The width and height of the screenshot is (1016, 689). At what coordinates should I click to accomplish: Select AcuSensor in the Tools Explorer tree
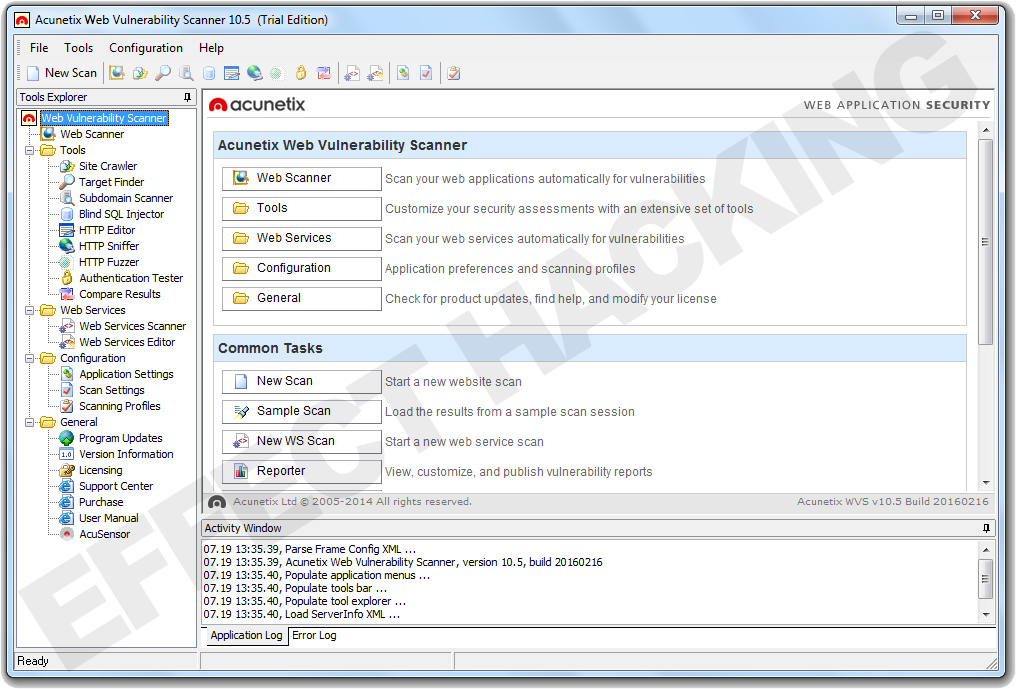coord(105,533)
